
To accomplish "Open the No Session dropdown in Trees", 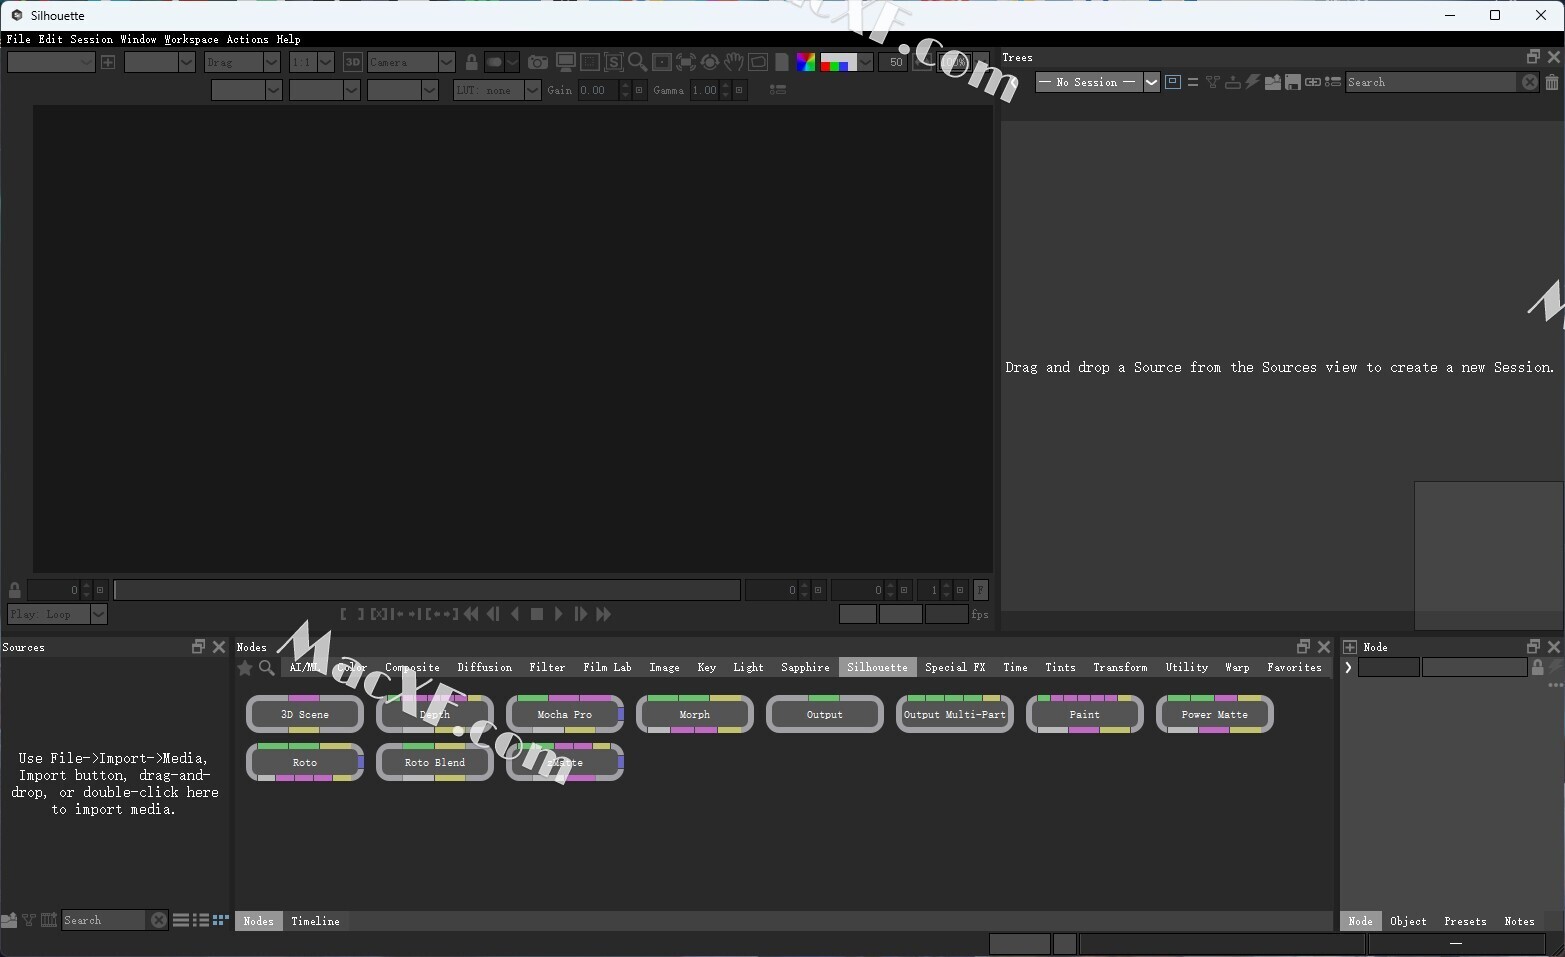I will (x=1097, y=82).
